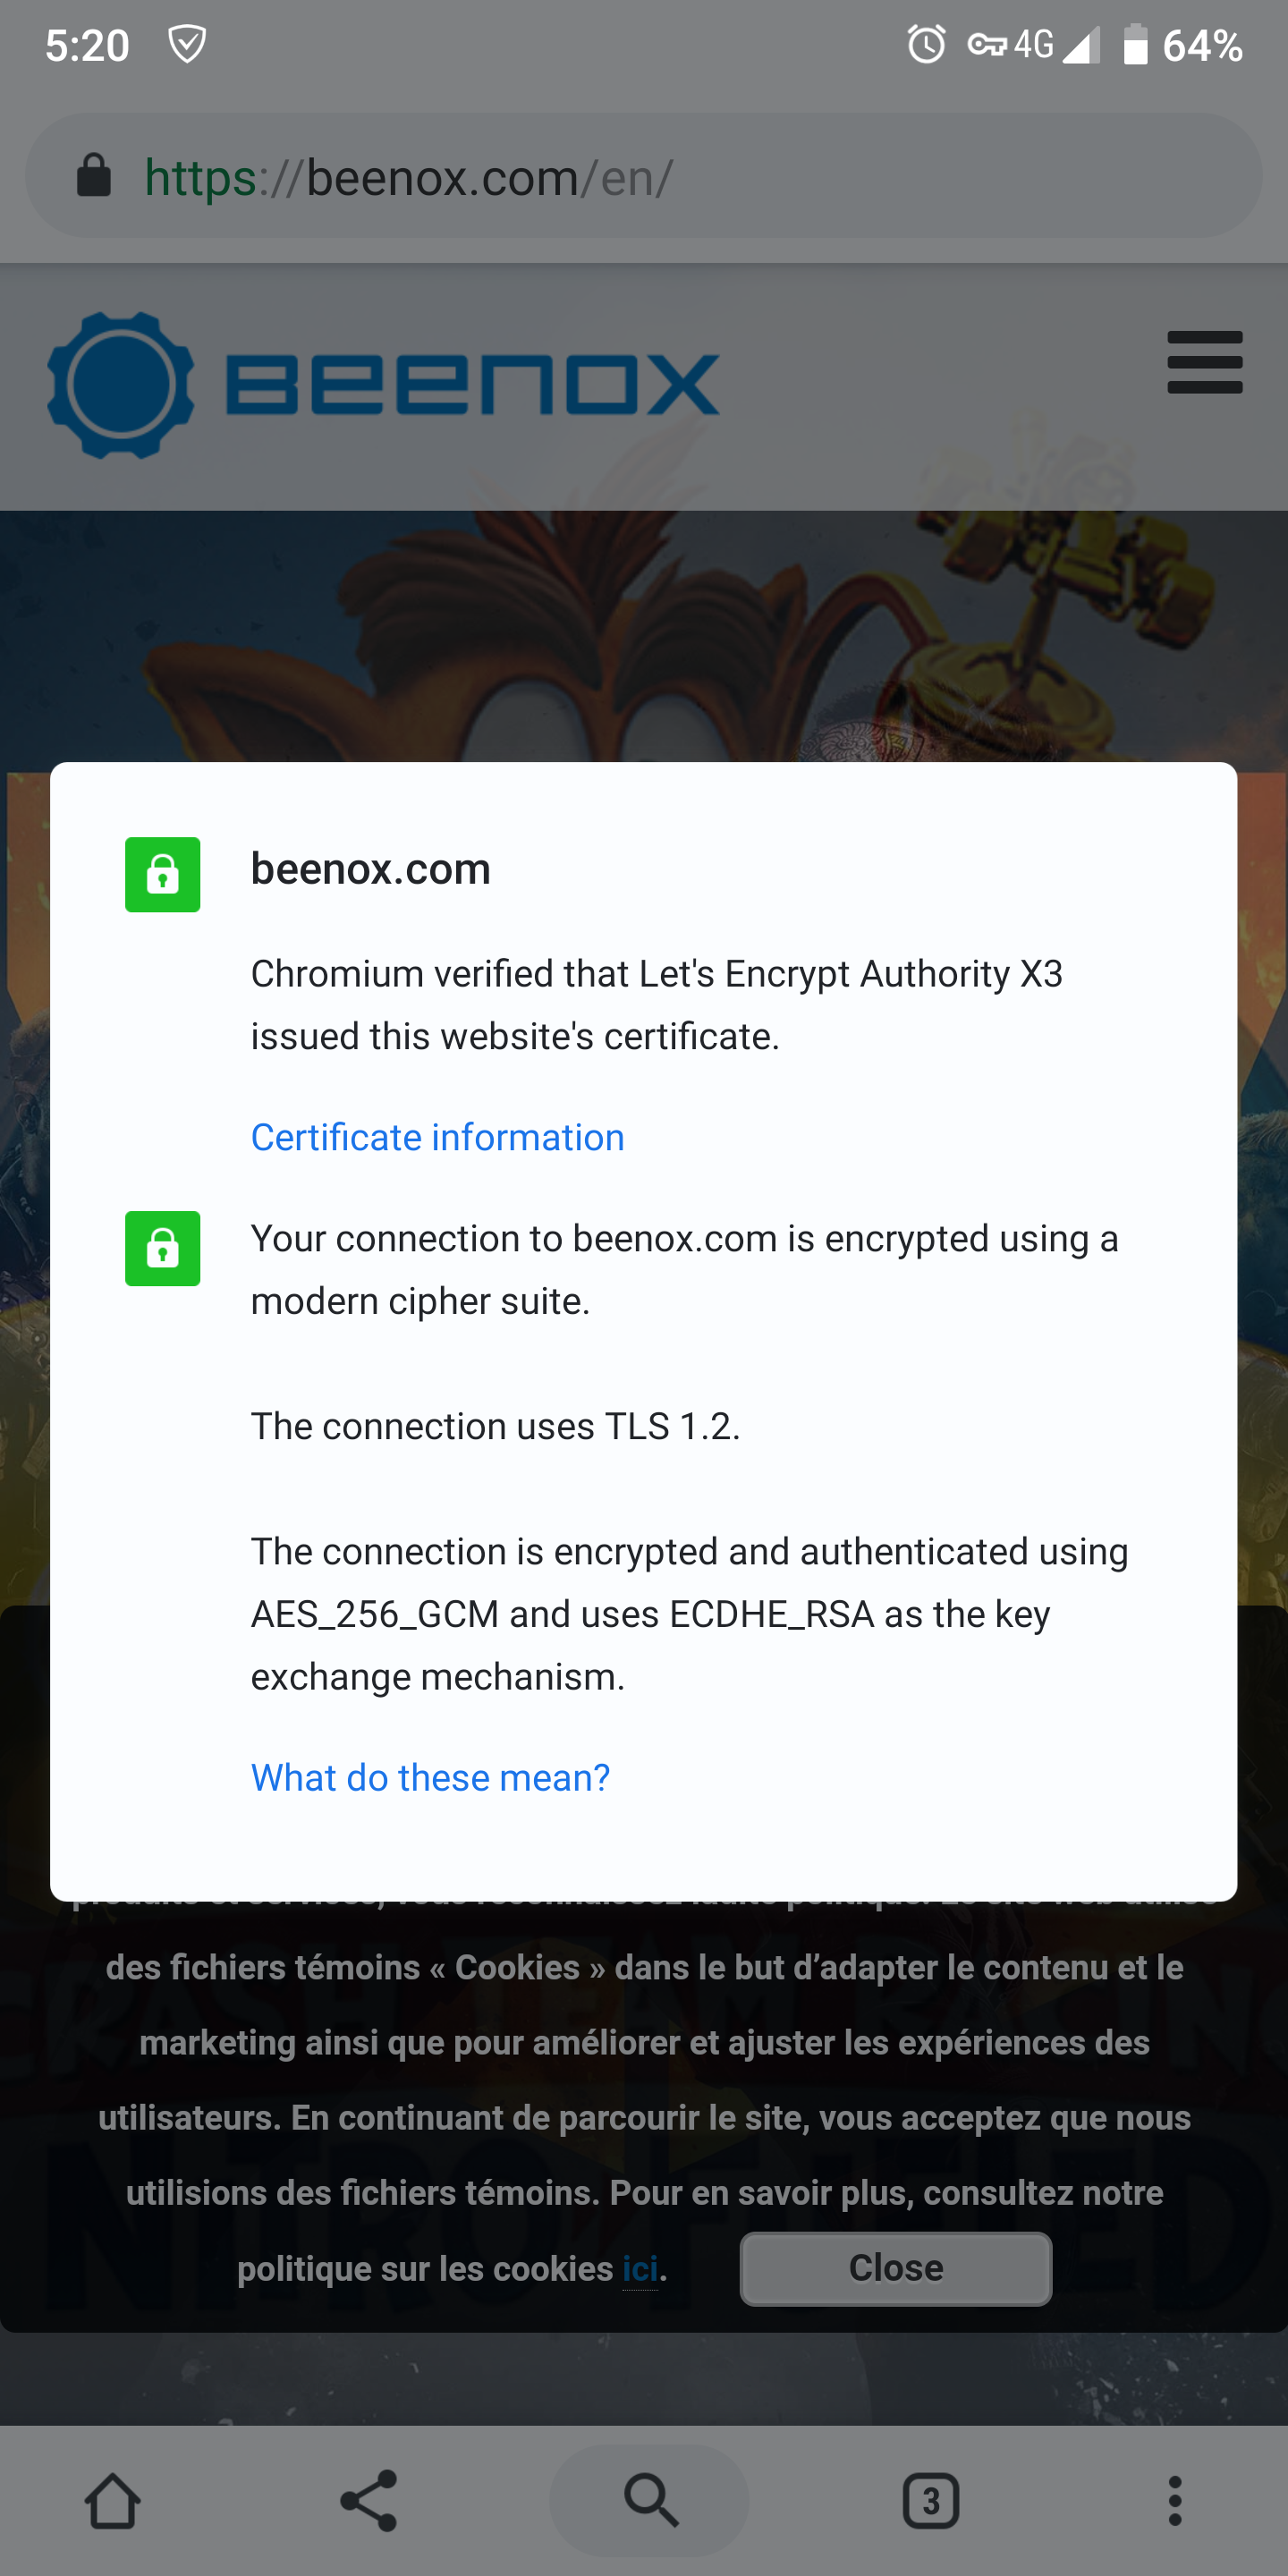Tap the shield icon in the status bar
Screen dimensions: 1288x2576
pos(189,44)
